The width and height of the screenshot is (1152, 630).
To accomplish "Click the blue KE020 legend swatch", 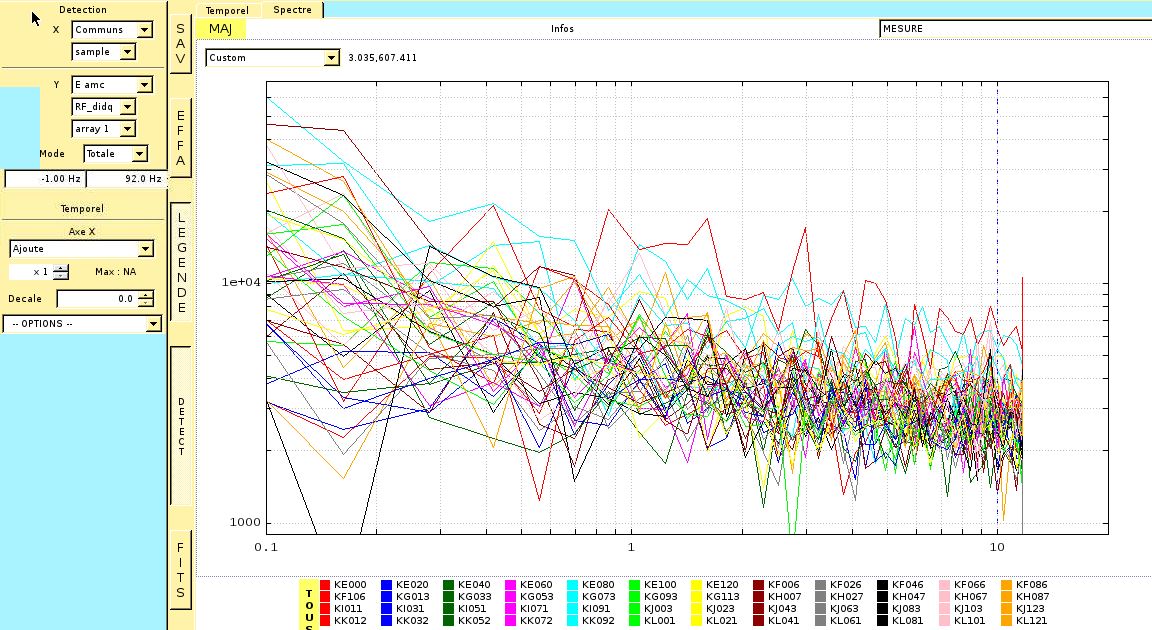I will click(x=386, y=585).
